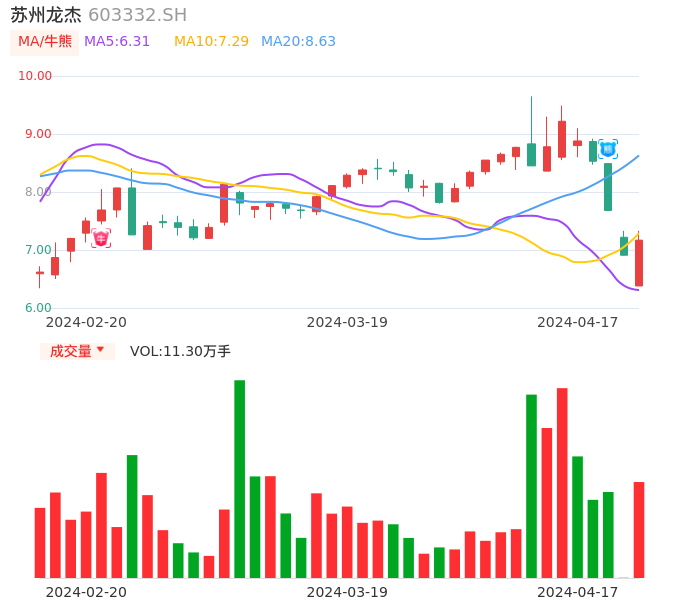Click the pink bull marker icon on the chart
Viewport: 686px width, 606px height.
click(101, 238)
